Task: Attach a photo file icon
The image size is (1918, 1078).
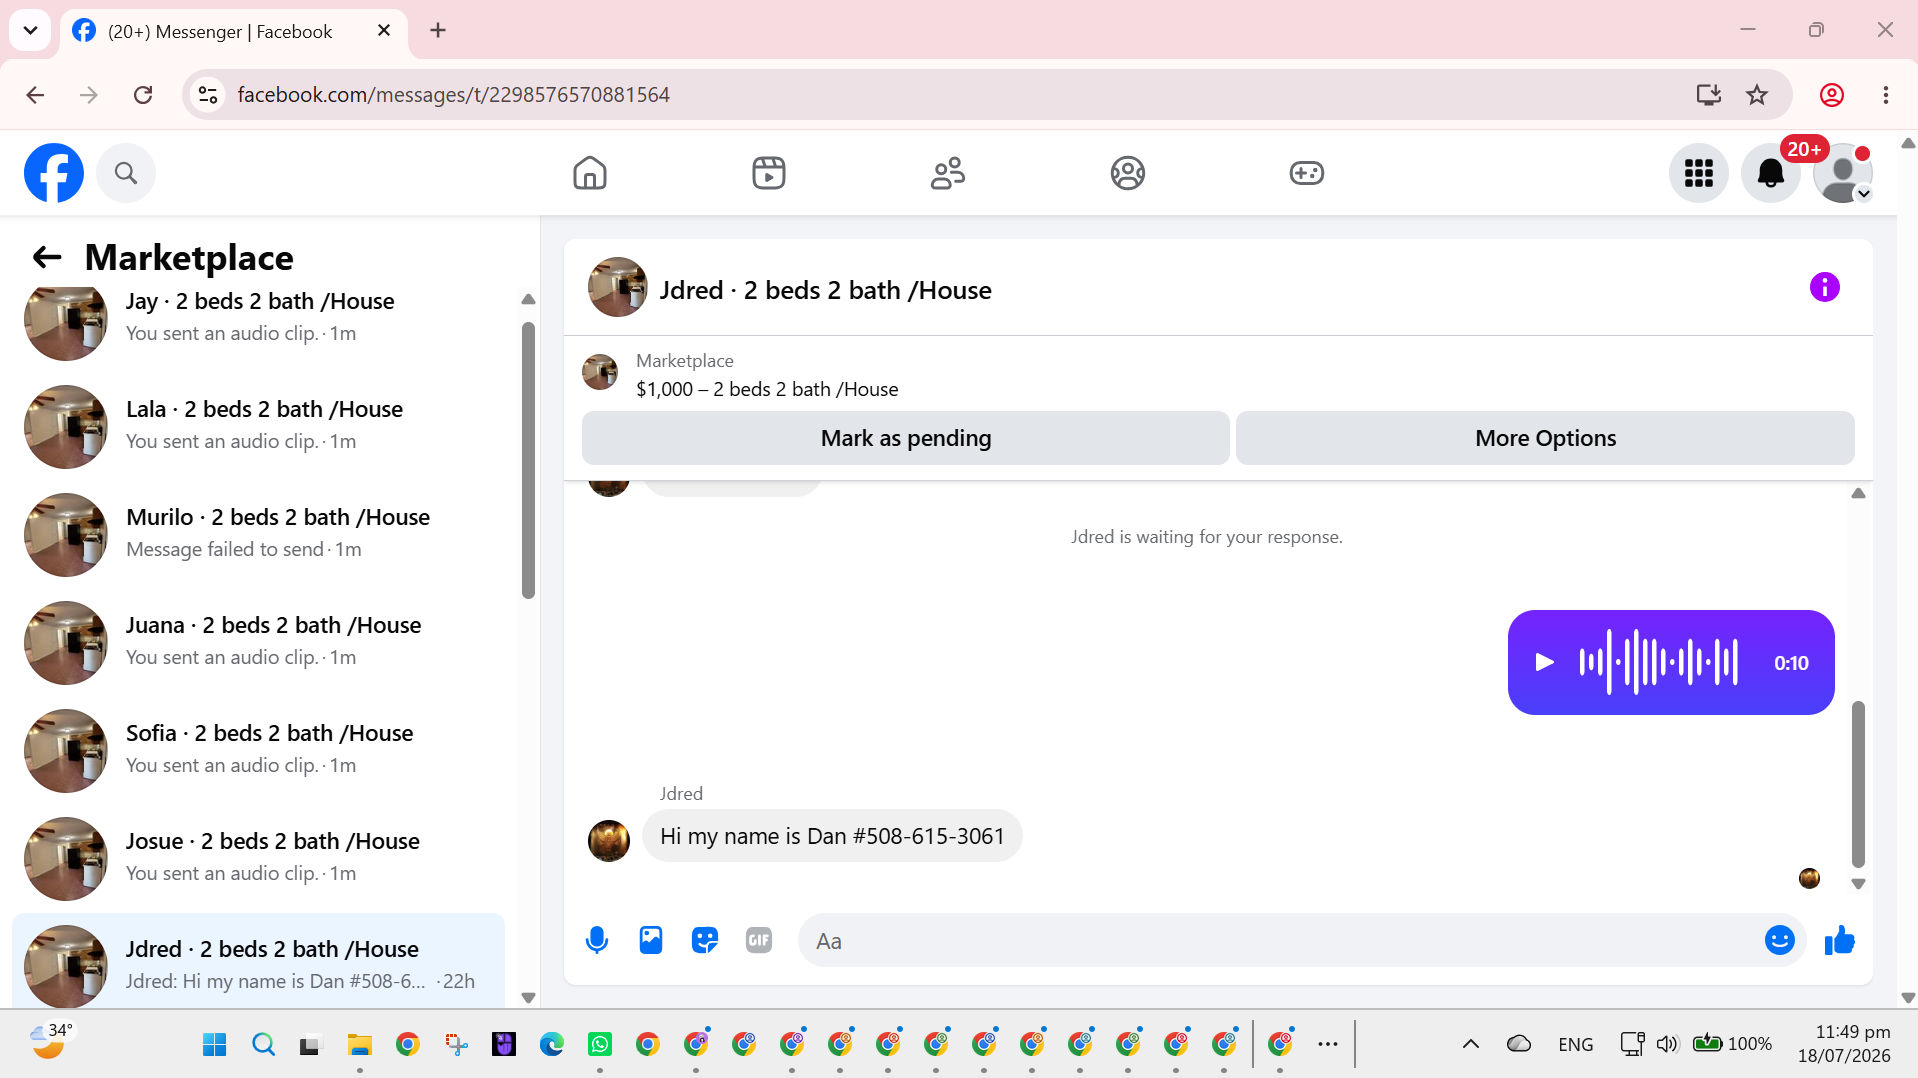Action: coord(651,940)
